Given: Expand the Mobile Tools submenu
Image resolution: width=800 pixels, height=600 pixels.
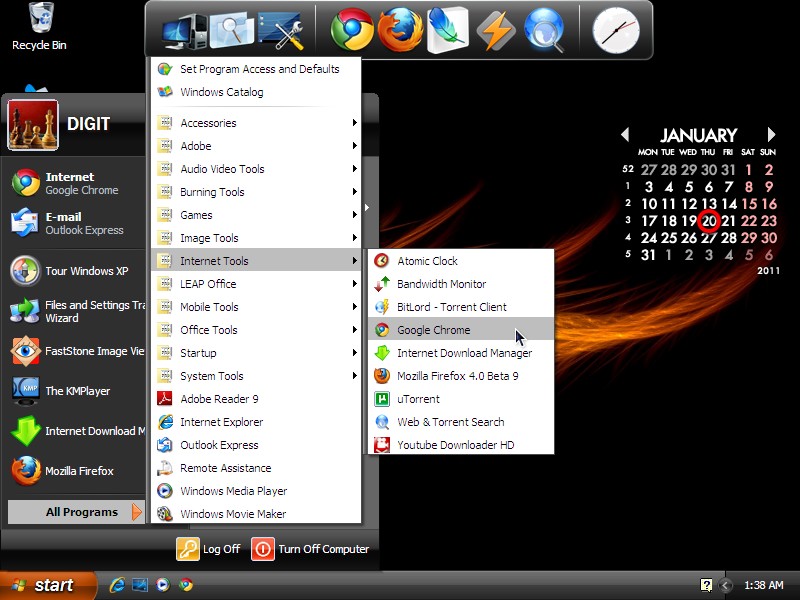Looking at the screenshot, I should point(256,307).
